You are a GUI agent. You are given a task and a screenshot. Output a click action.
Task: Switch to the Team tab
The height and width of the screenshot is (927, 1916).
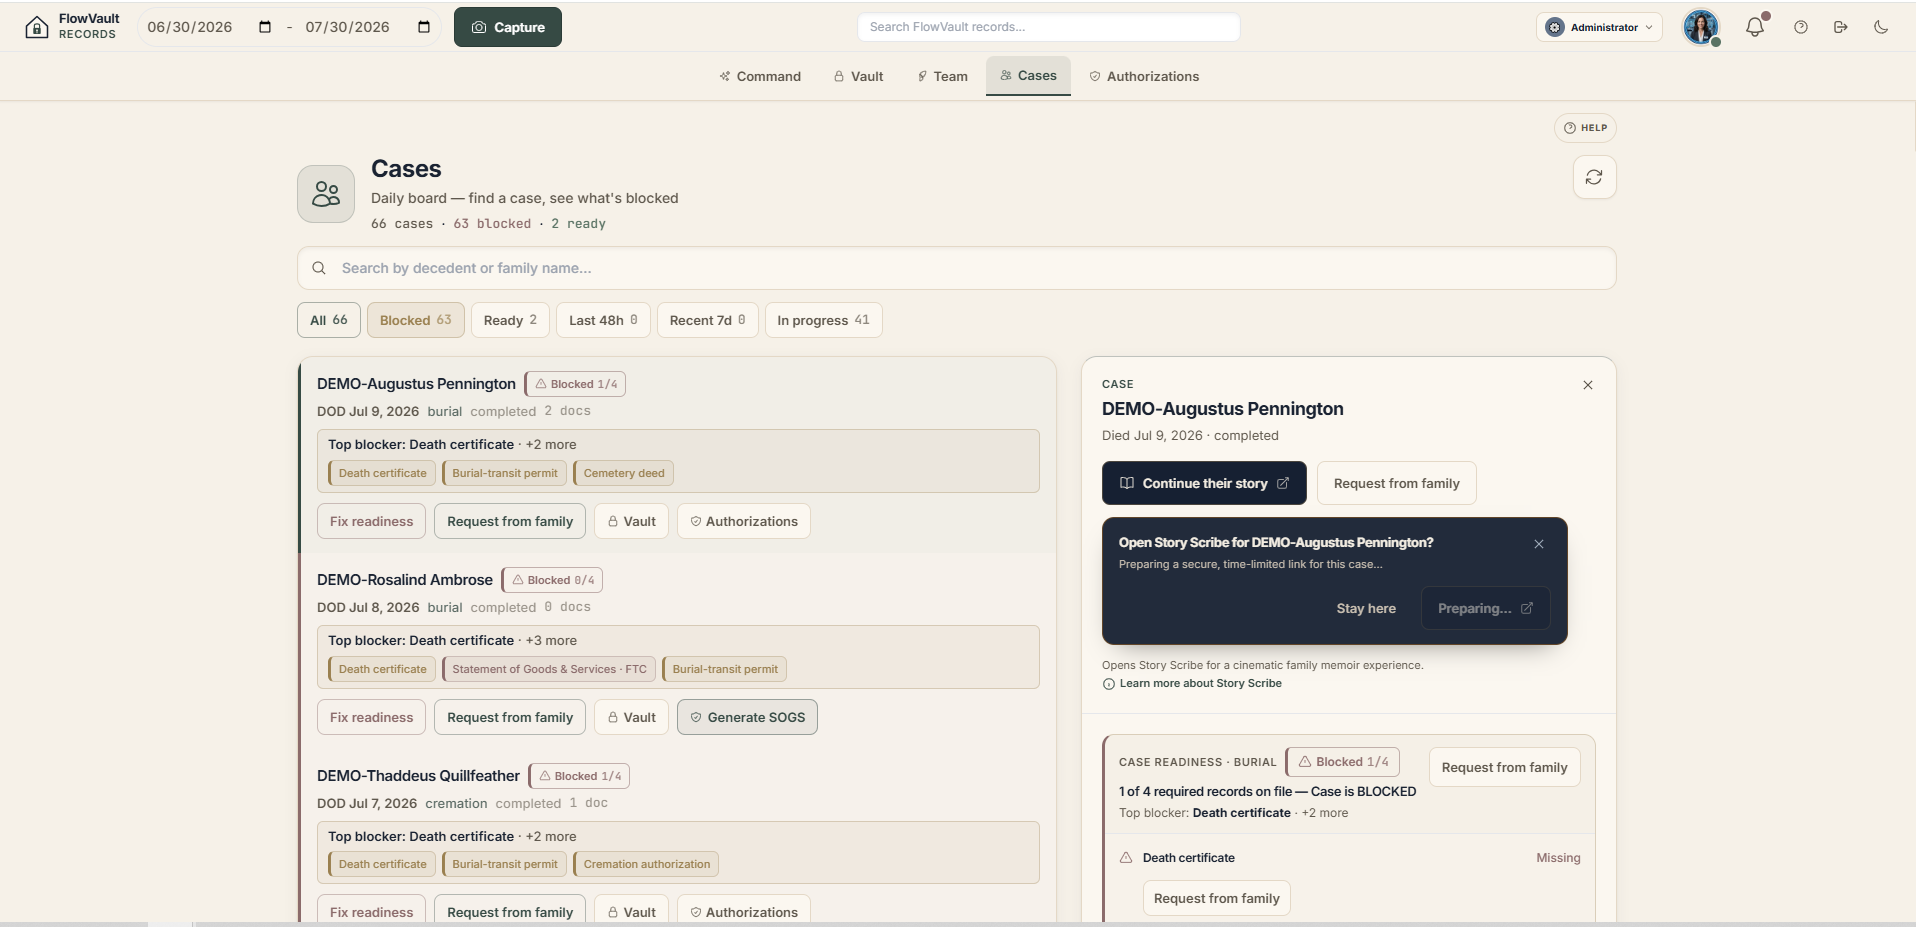pos(942,76)
